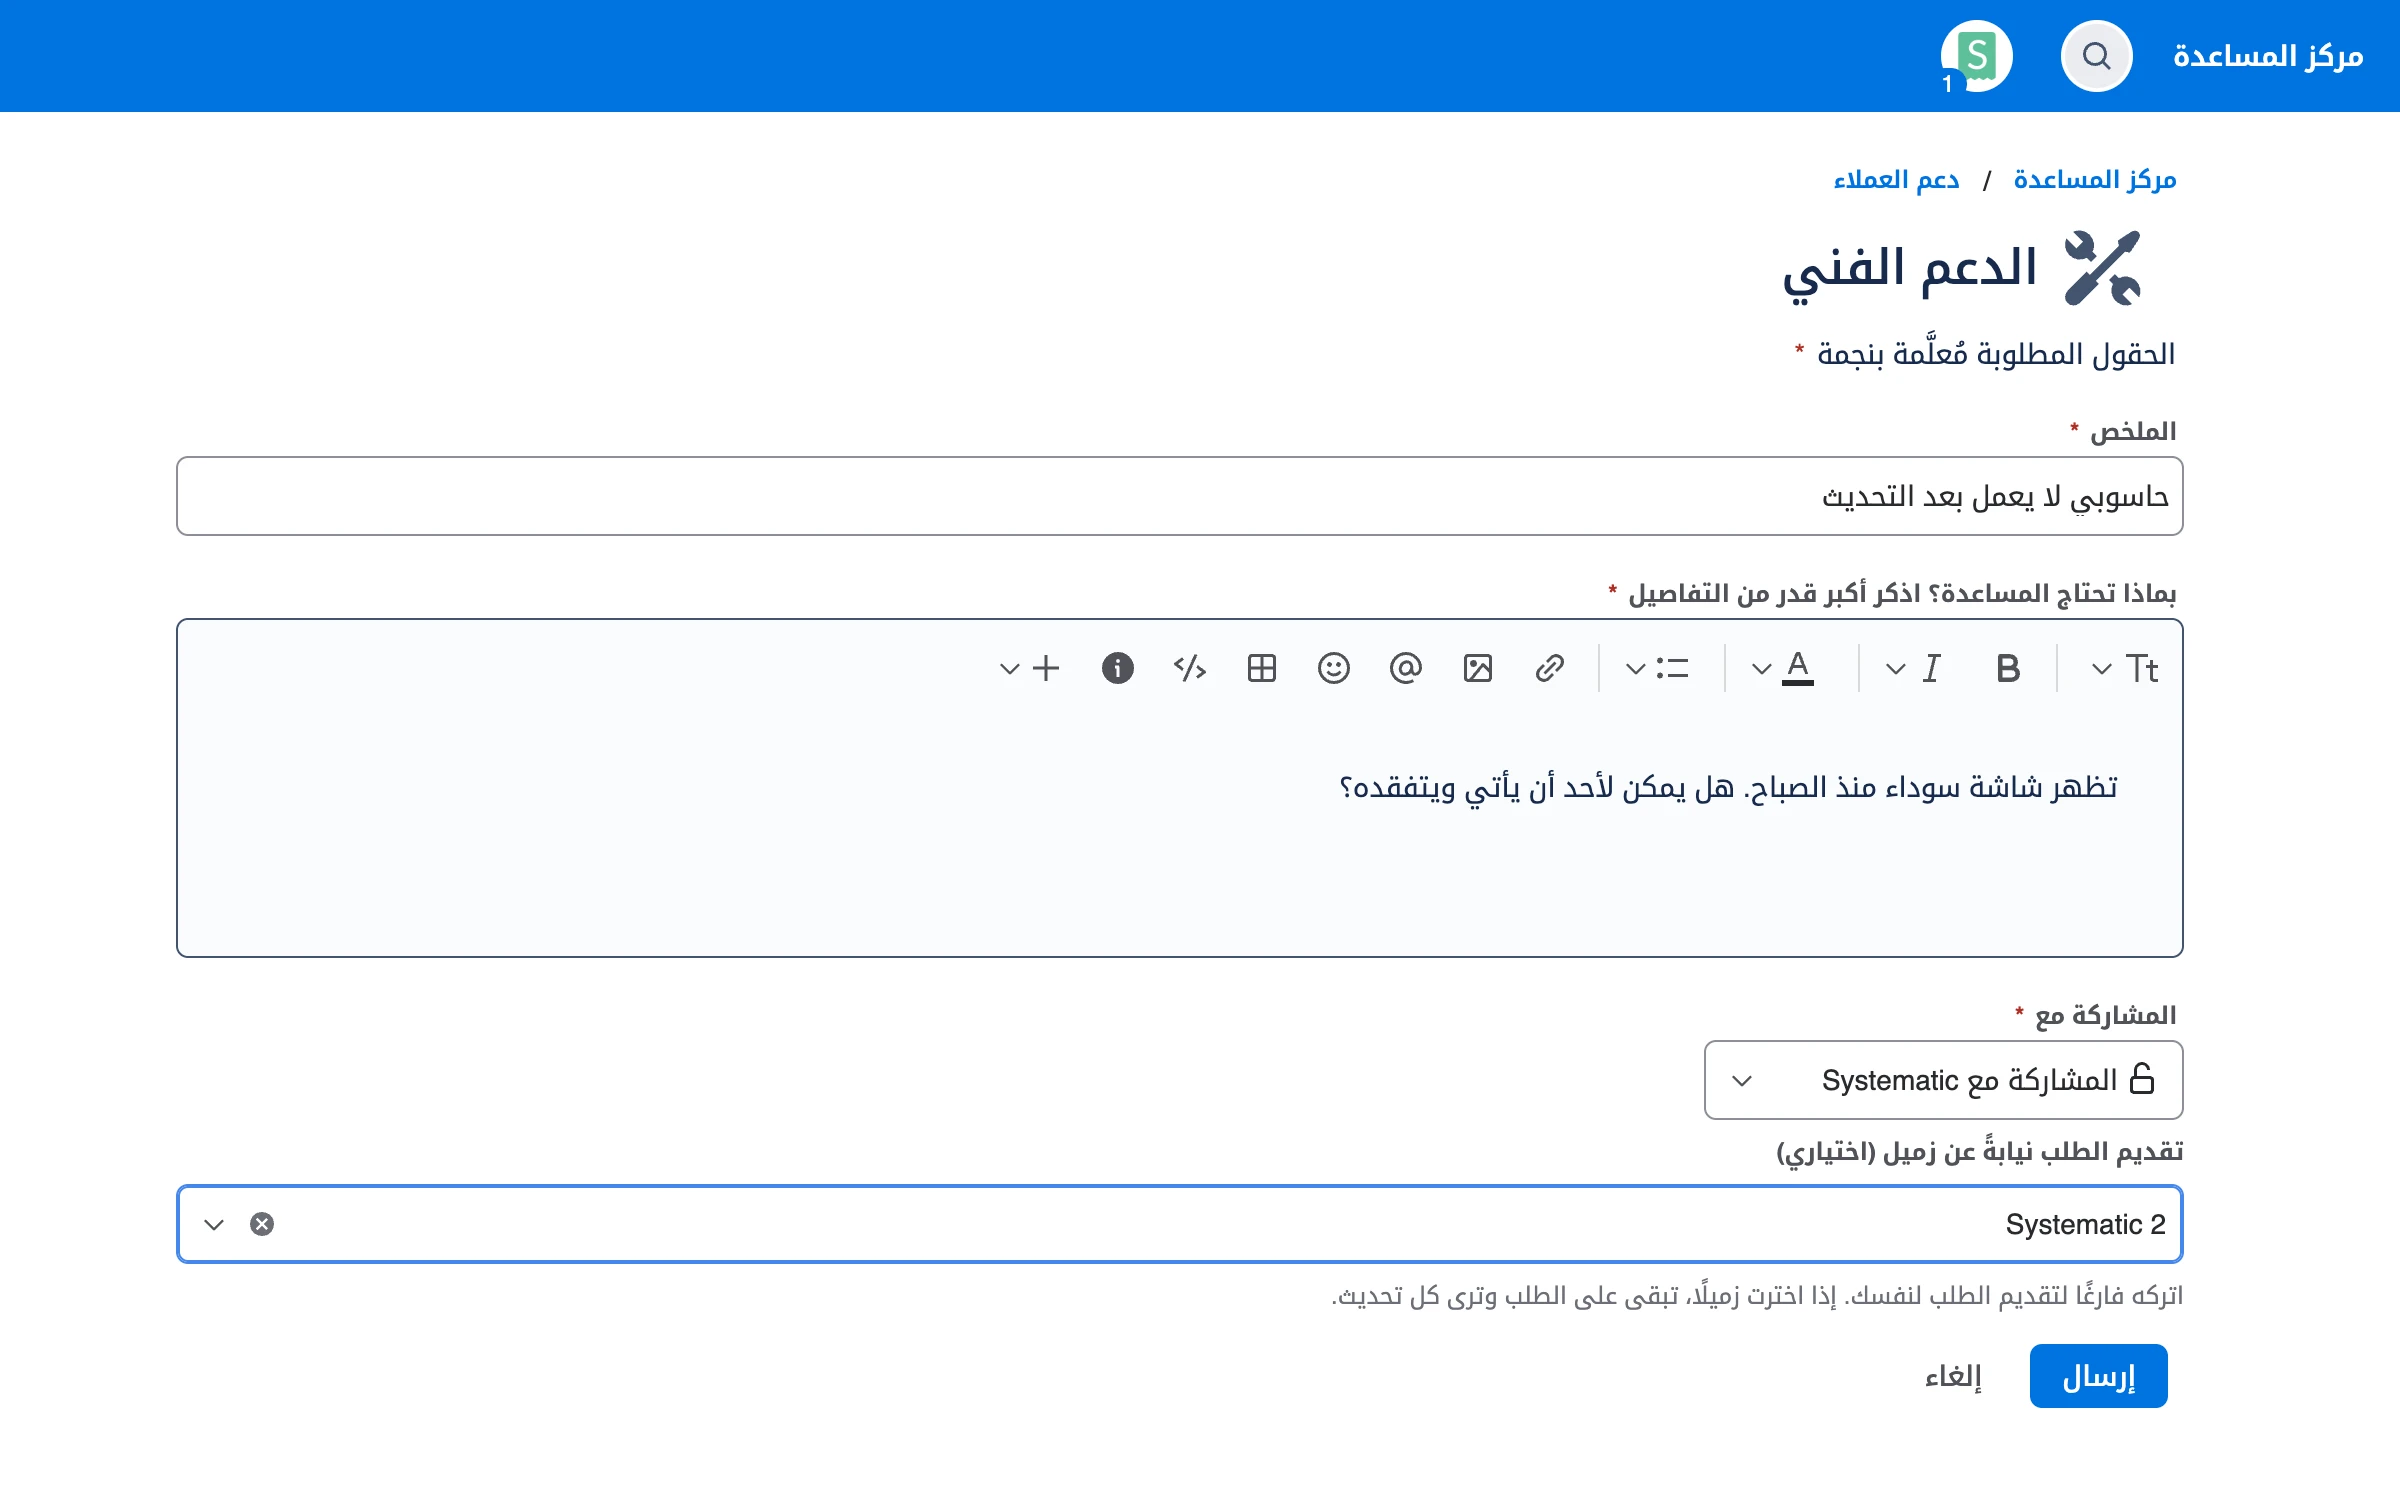Expand text color dropdown arrow
Screen dimensions: 2400x1500
(1761, 669)
